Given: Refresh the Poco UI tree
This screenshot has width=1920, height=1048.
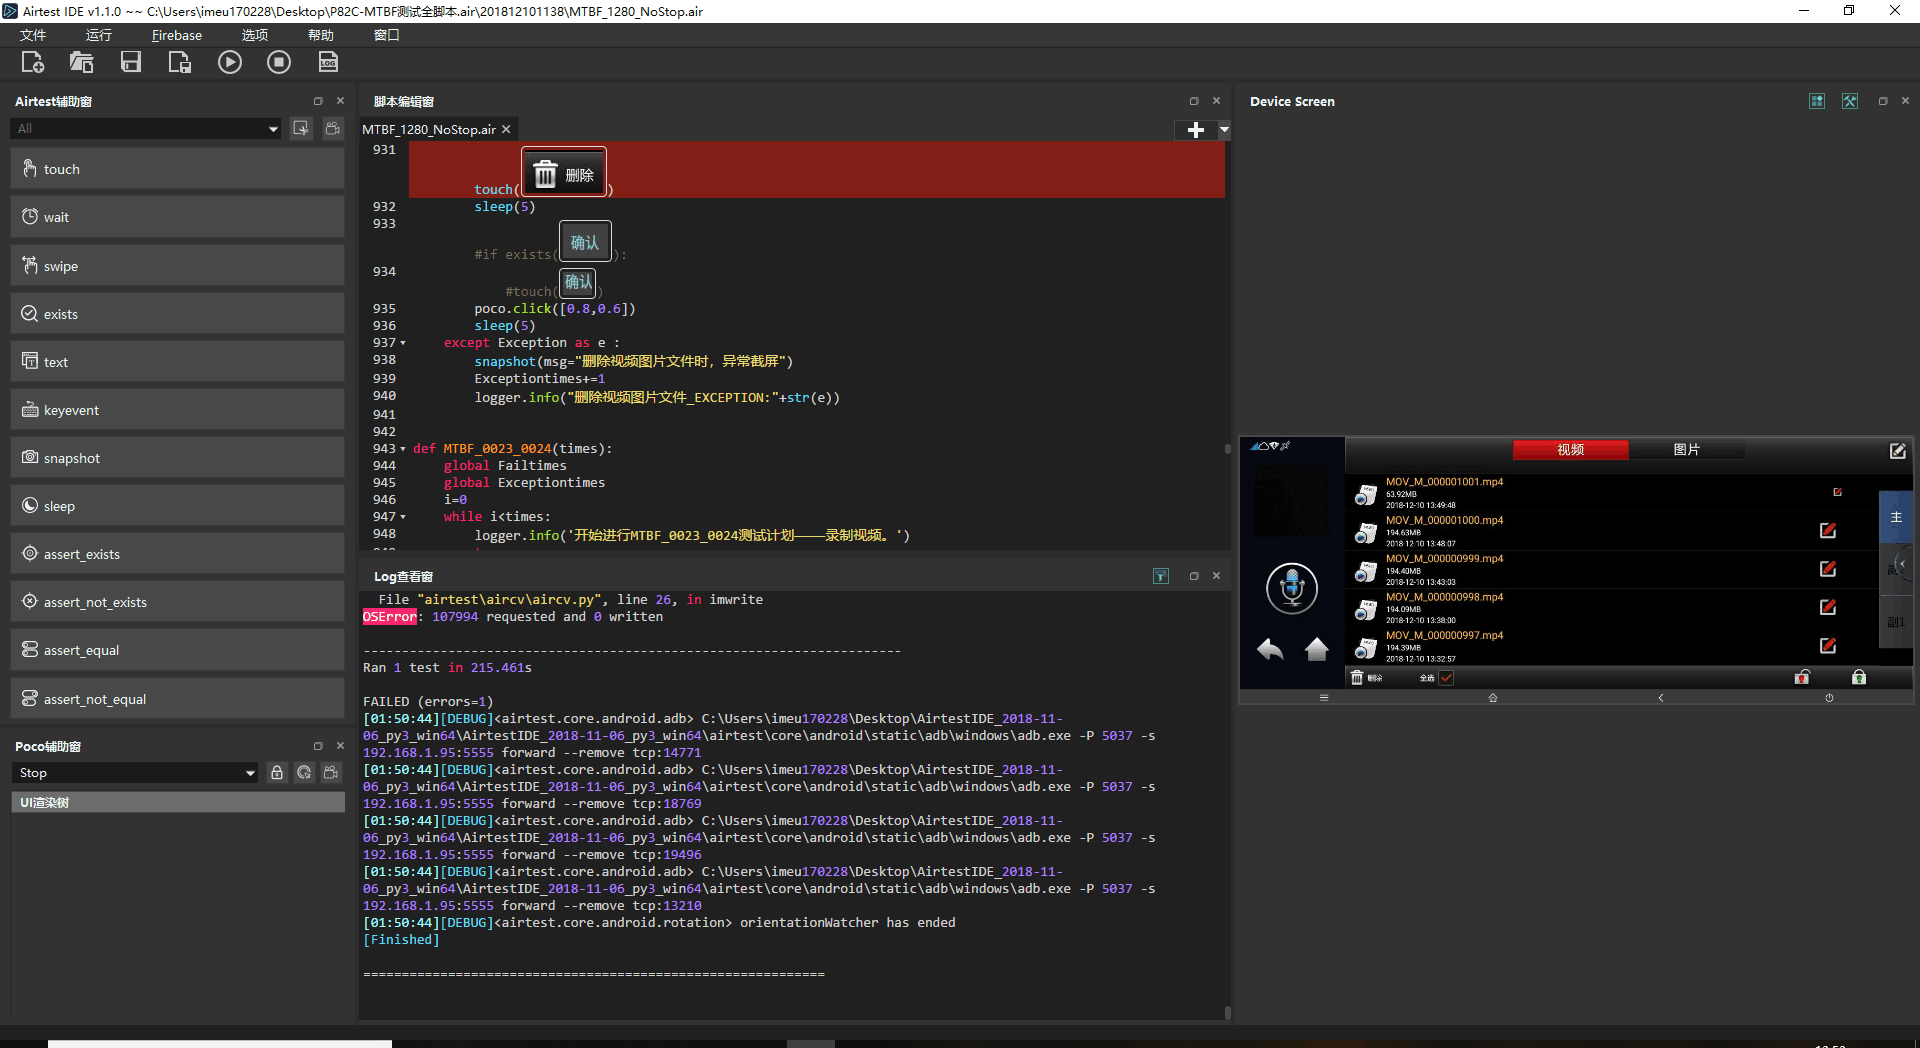Looking at the screenshot, I should tap(304, 772).
